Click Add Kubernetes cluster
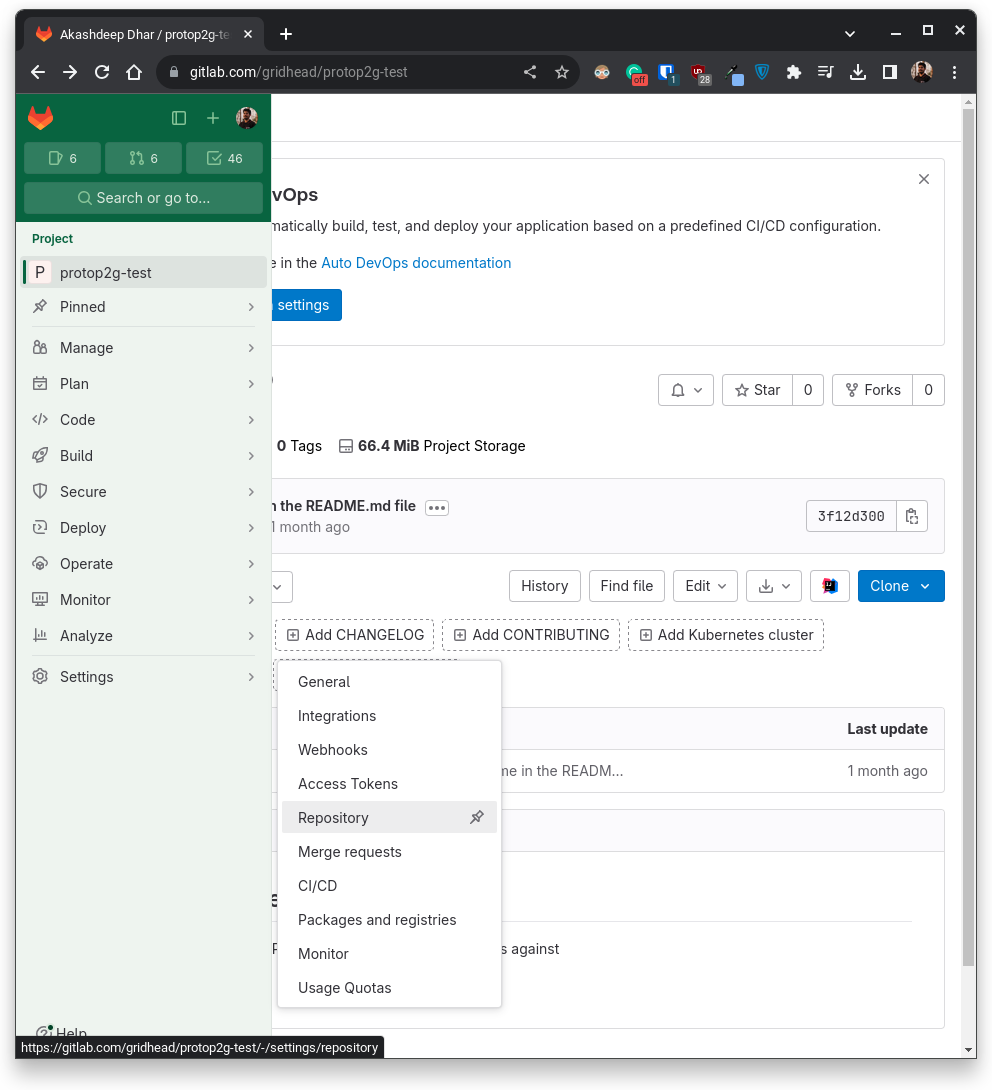The image size is (992, 1090). (x=726, y=635)
